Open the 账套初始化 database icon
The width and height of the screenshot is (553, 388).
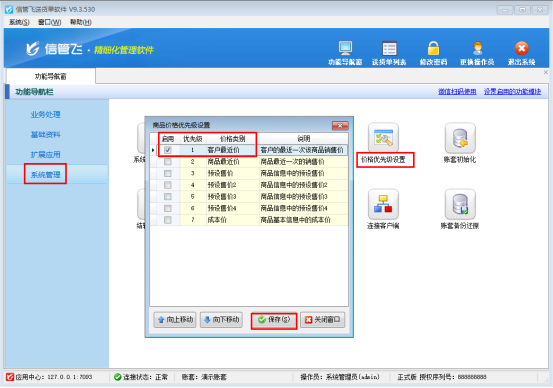click(460, 138)
